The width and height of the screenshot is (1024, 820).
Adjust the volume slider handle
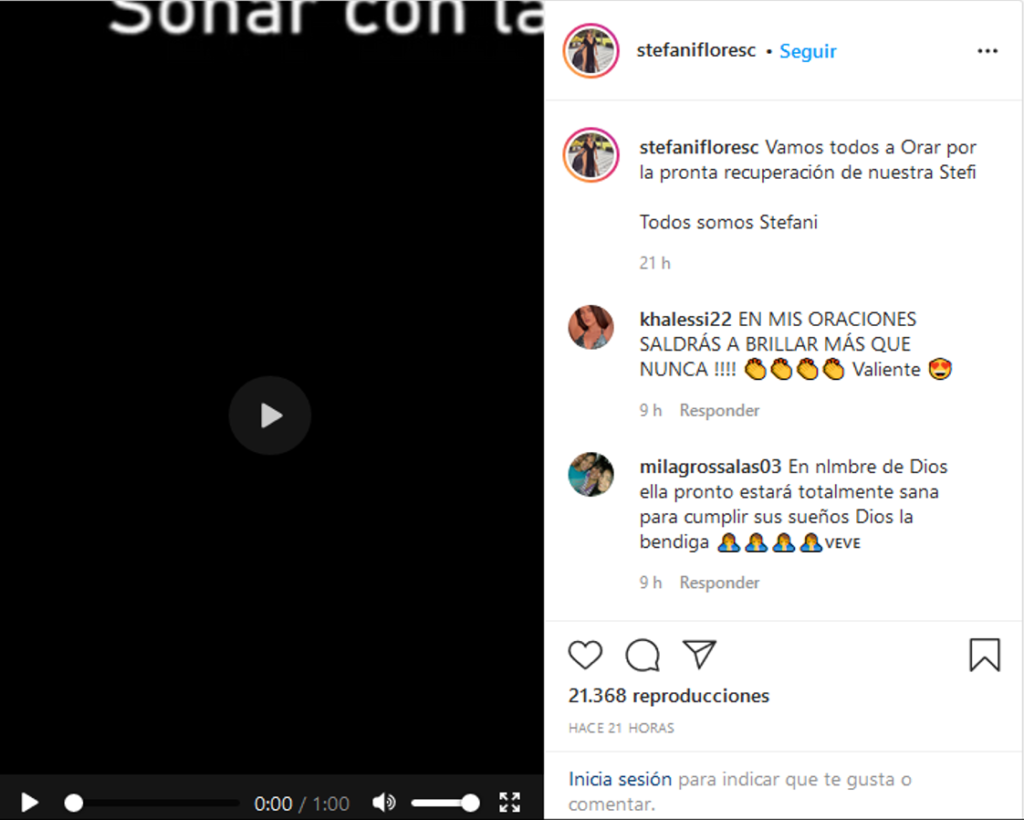click(470, 803)
